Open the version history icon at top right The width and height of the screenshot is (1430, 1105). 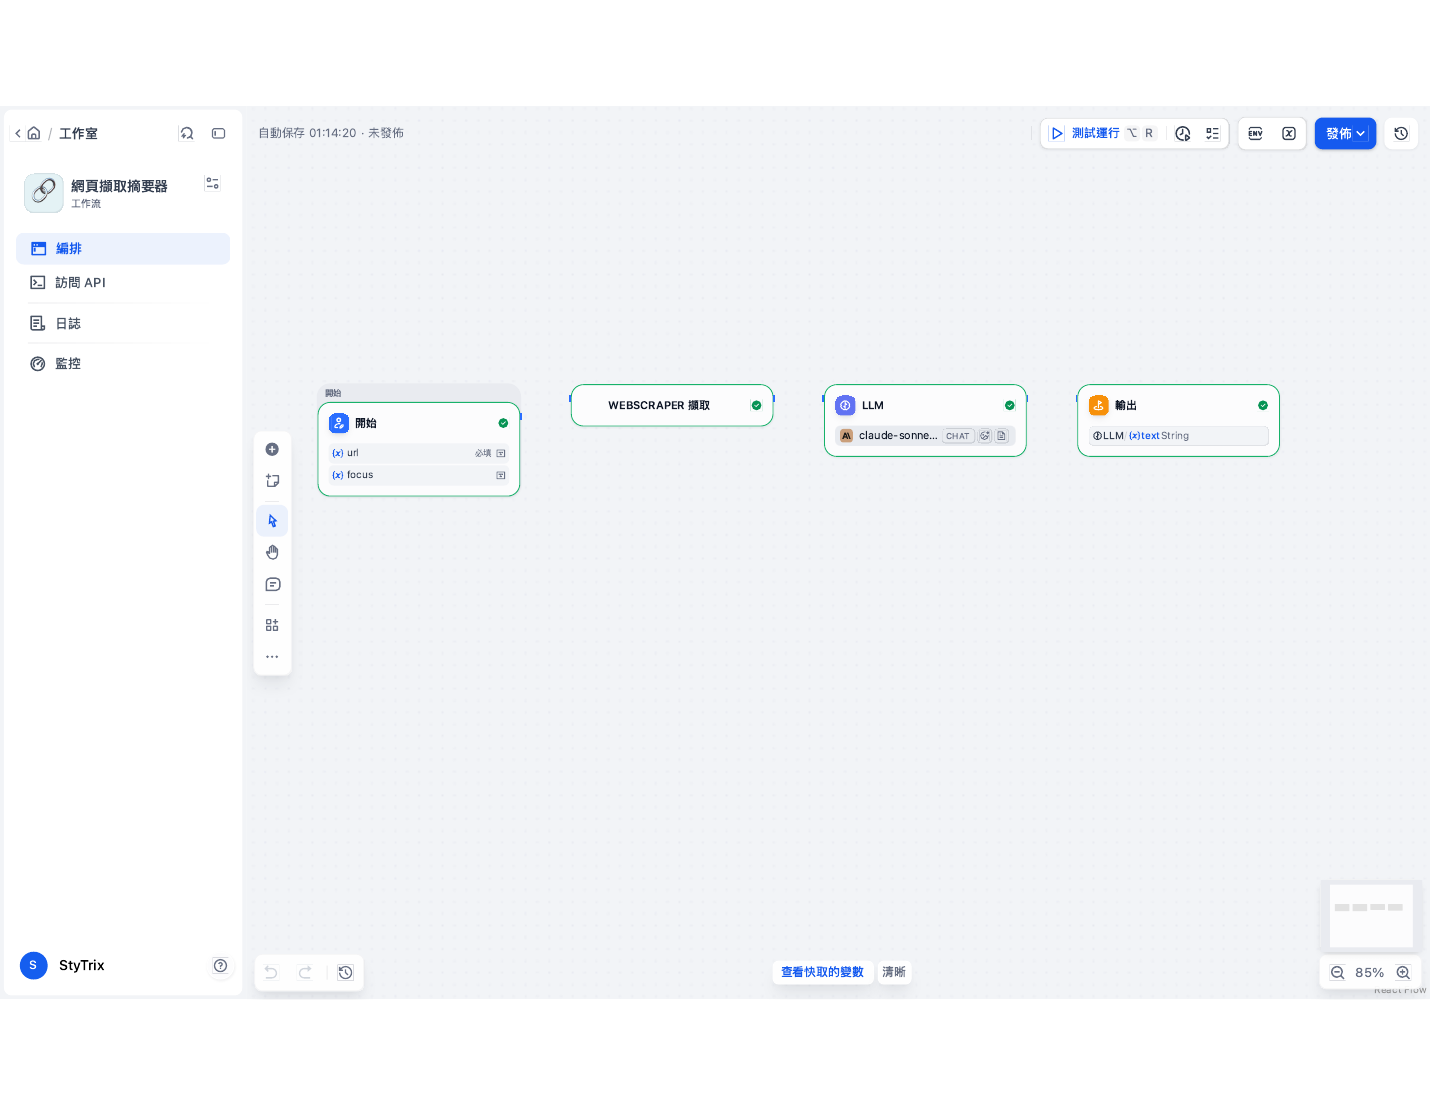(x=1401, y=133)
